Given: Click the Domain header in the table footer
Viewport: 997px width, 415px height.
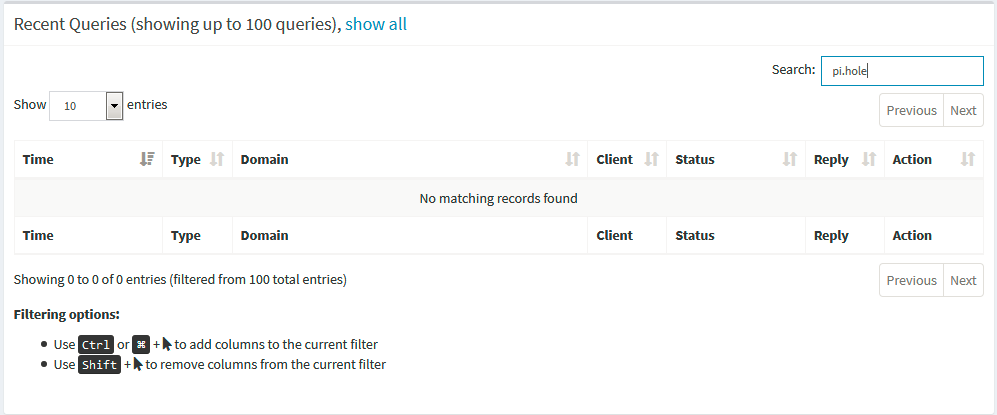Looking at the screenshot, I should point(265,235).
